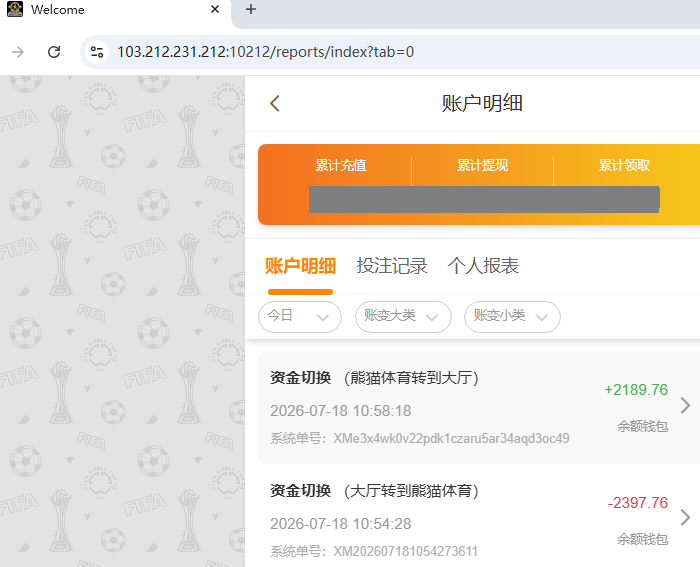Expand details arrow for -2397.76 record
Screen dimensions: 700x567
pyautogui.click(x=685, y=518)
